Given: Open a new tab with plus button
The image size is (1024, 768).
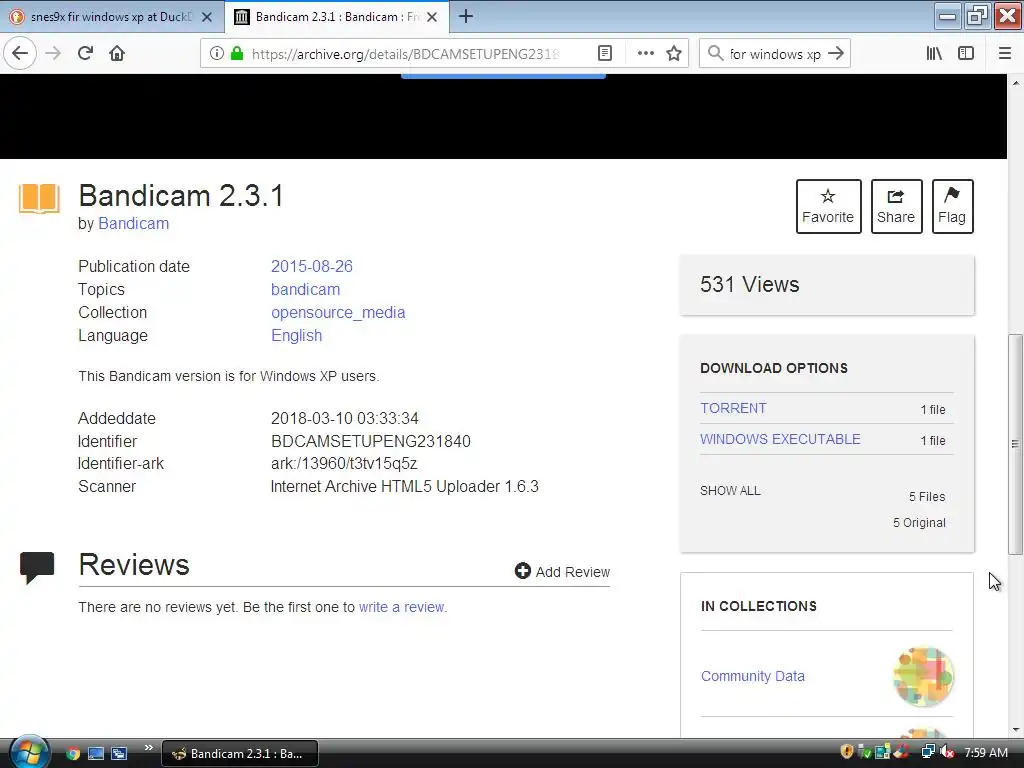Looking at the screenshot, I should [466, 16].
